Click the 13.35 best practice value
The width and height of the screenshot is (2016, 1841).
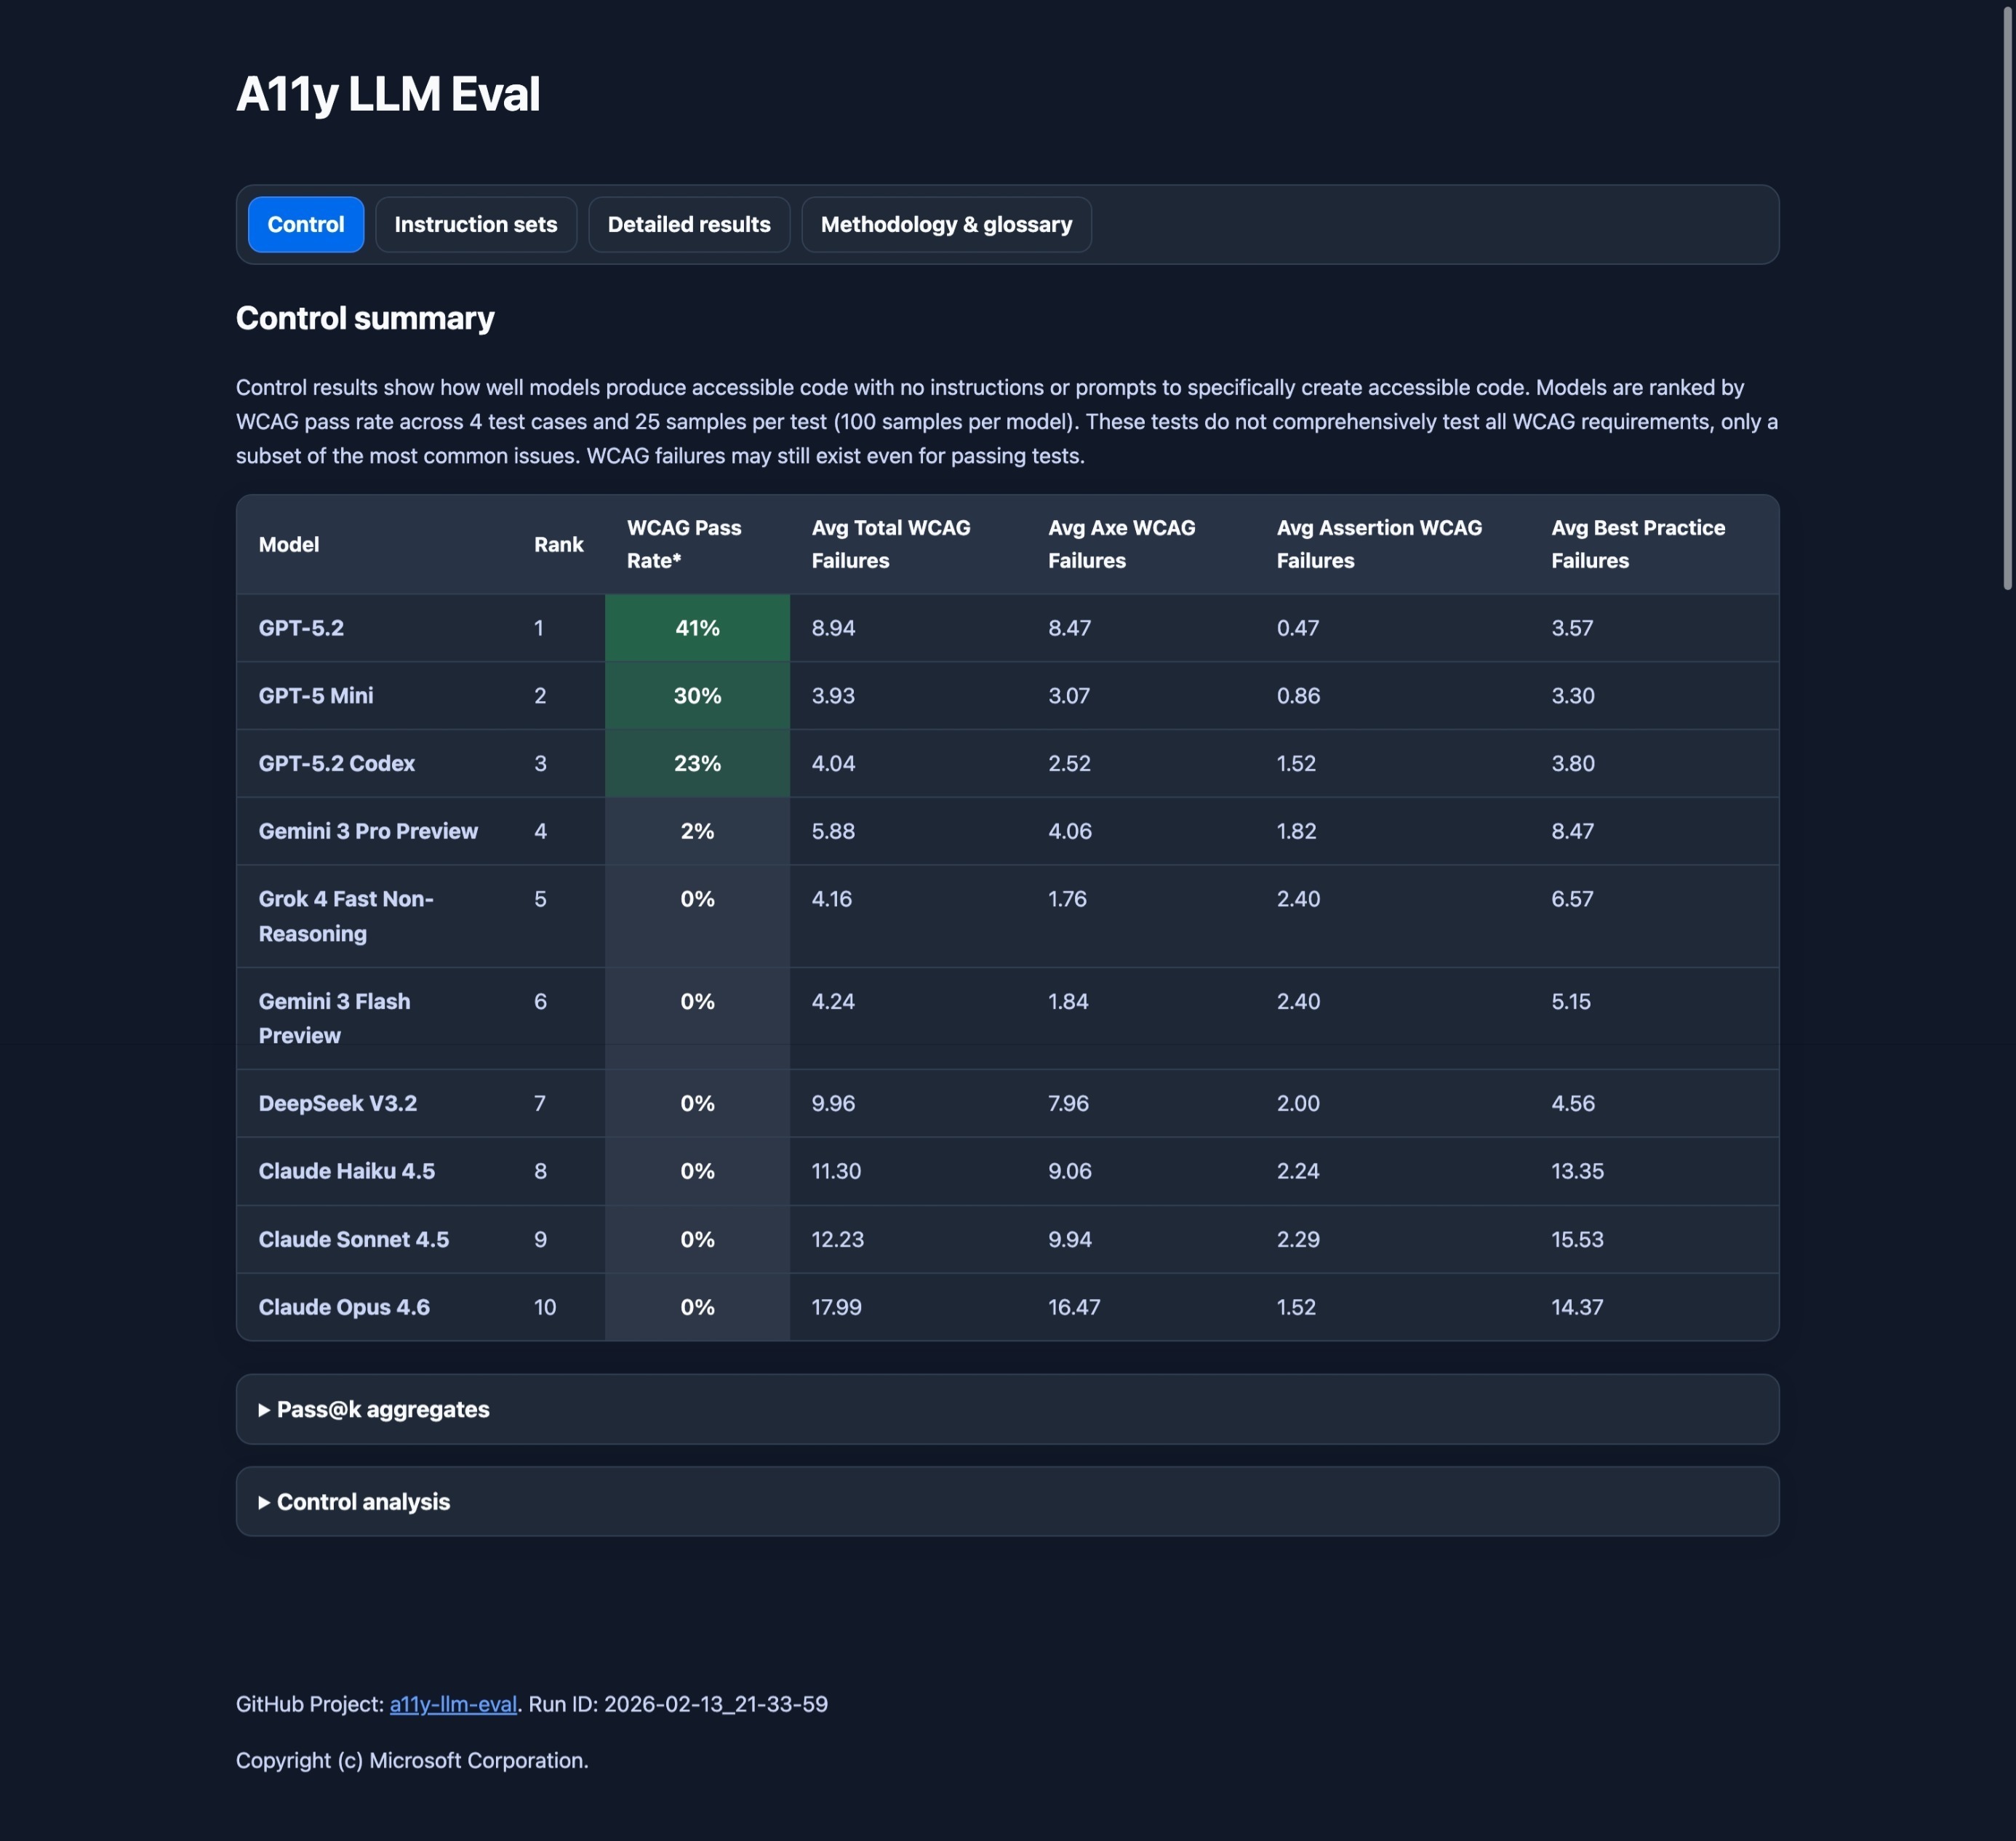click(x=1577, y=1171)
